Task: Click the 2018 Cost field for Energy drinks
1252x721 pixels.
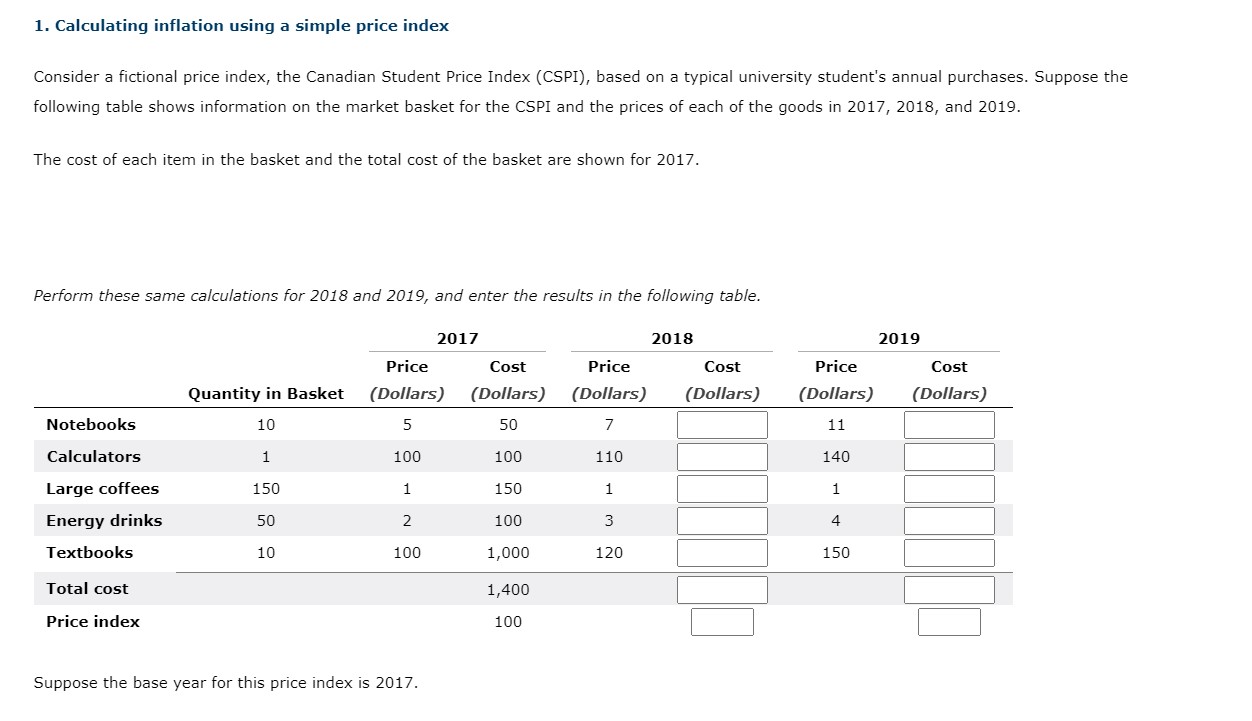Action: tap(722, 520)
